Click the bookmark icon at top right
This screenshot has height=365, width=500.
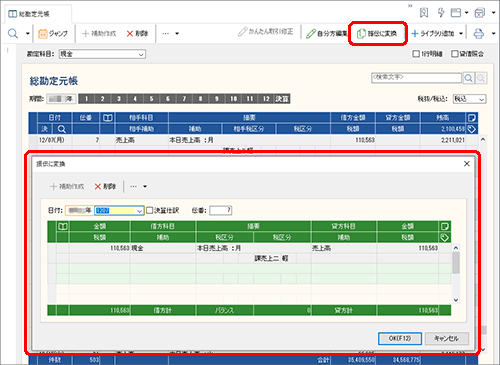tap(424, 13)
